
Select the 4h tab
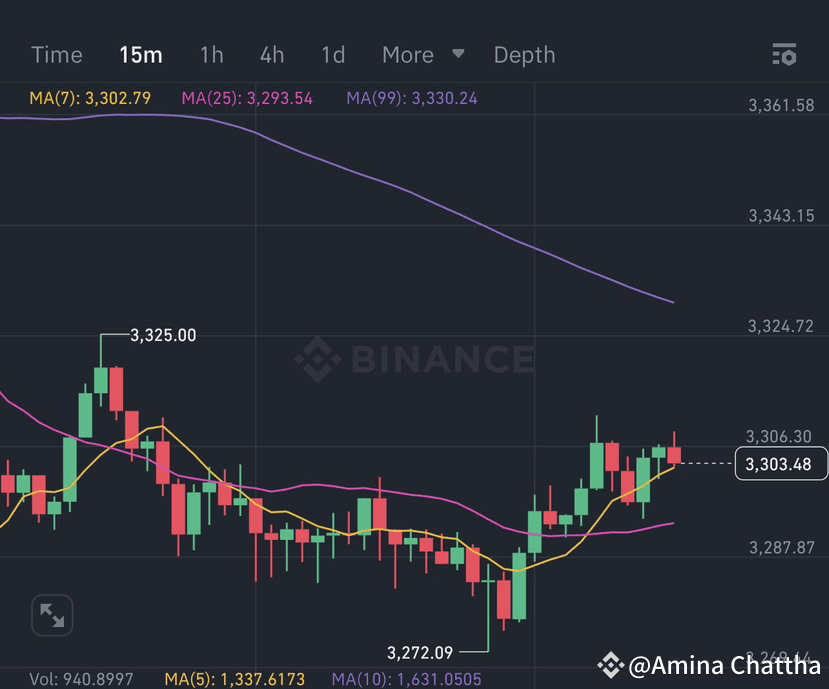click(x=271, y=55)
